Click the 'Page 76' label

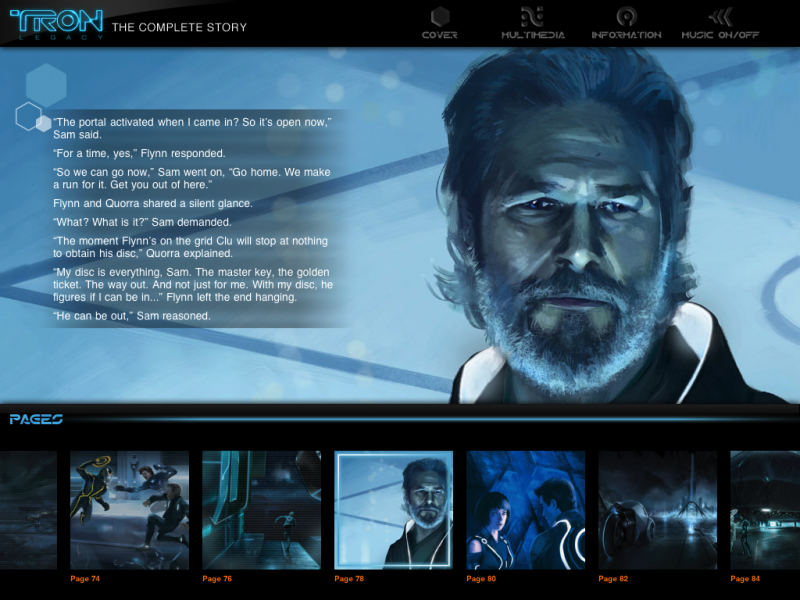217,579
